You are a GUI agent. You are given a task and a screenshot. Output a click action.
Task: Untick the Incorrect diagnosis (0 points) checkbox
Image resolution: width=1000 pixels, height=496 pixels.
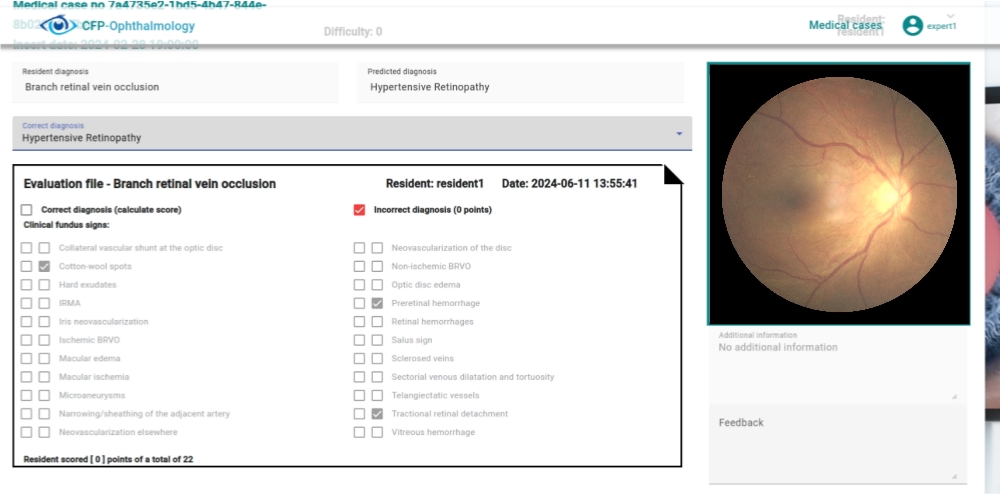tap(359, 210)
